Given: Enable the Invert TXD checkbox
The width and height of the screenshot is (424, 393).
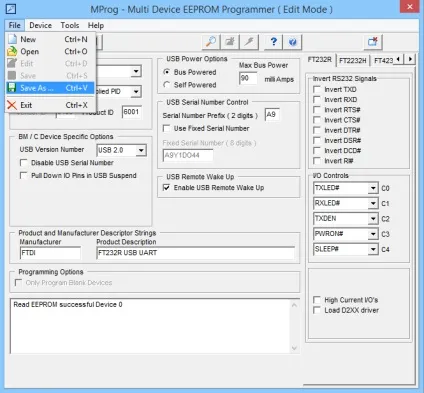Looking at the screenshot, I should coord(317,89).
